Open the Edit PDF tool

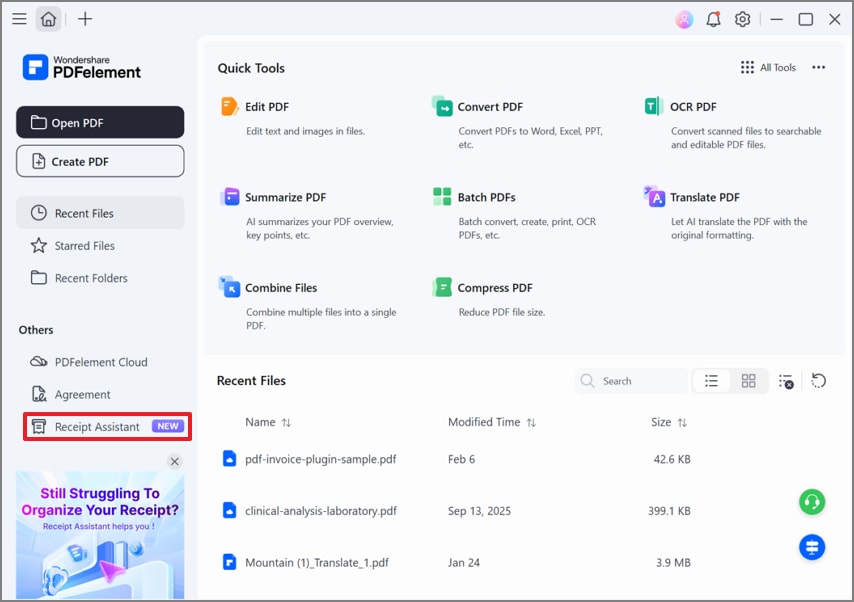click(x=269, y=107)
